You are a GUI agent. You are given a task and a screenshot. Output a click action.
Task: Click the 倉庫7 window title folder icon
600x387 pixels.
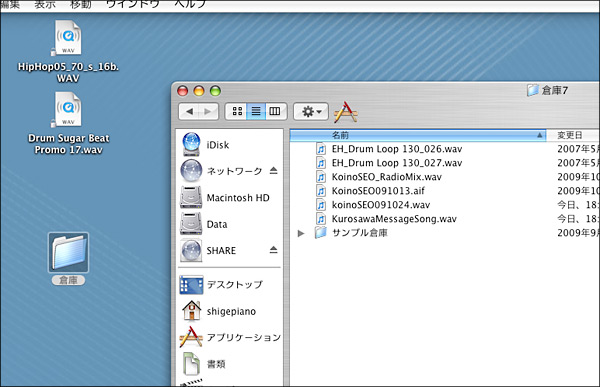533,90
